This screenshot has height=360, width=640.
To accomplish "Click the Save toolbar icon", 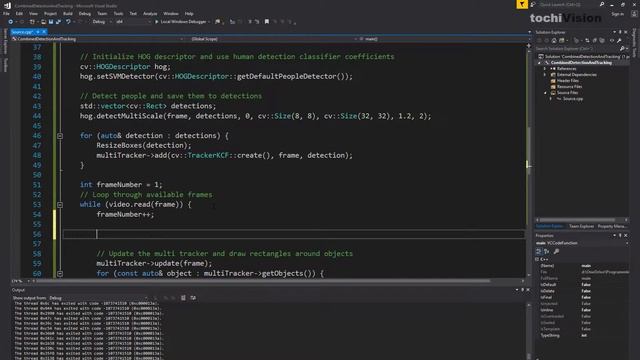I will (51, 22).
